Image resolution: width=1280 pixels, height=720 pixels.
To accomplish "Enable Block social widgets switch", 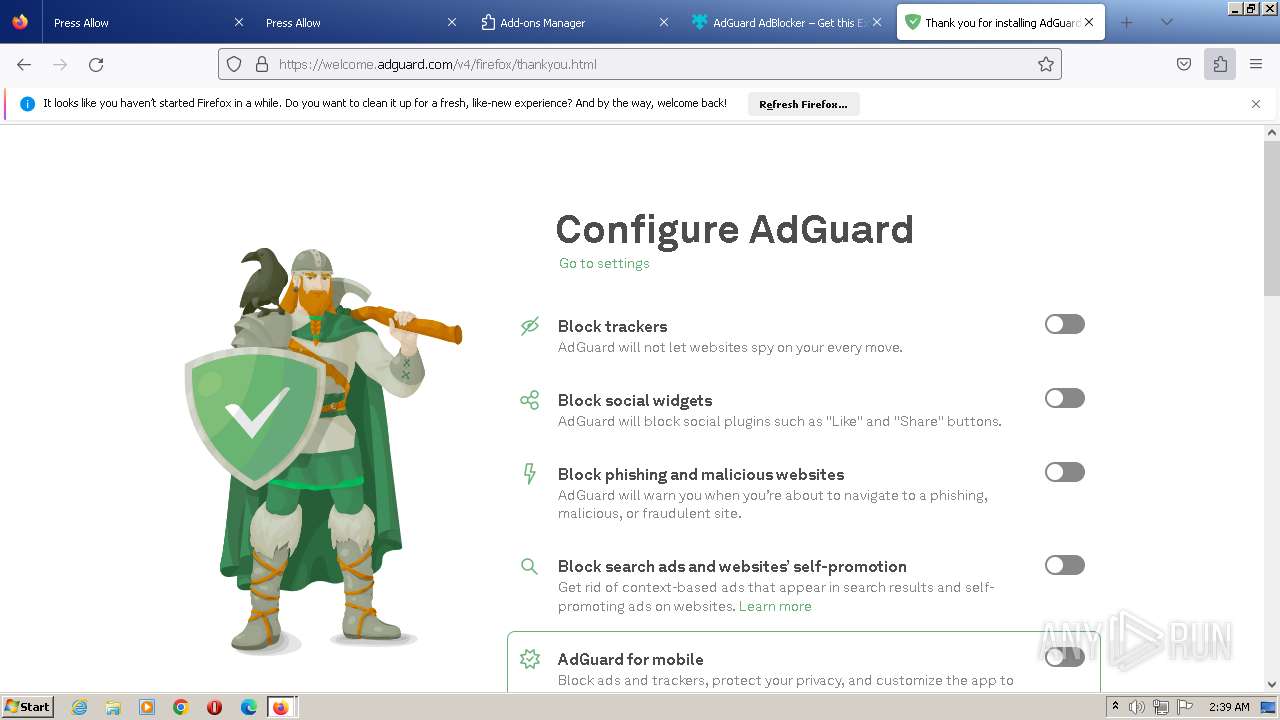I will (x=1064, y=398).
